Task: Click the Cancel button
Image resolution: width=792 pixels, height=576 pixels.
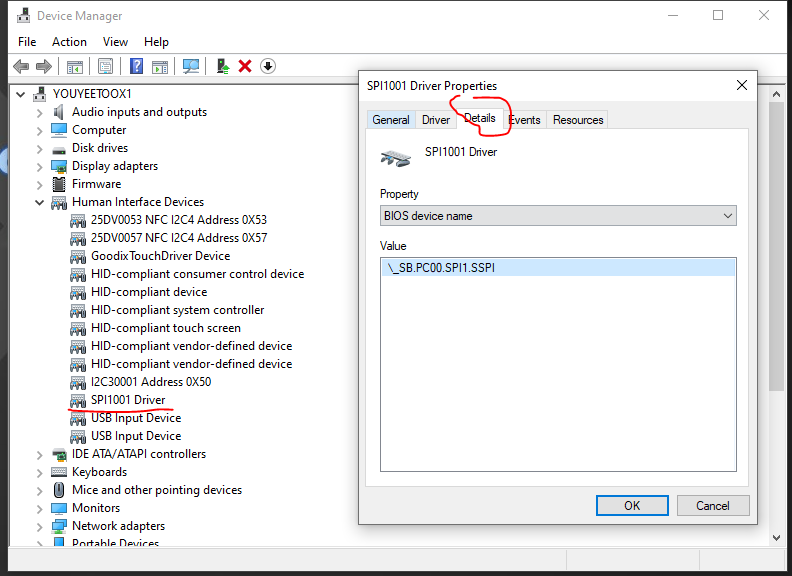Action: pos(713,506)
